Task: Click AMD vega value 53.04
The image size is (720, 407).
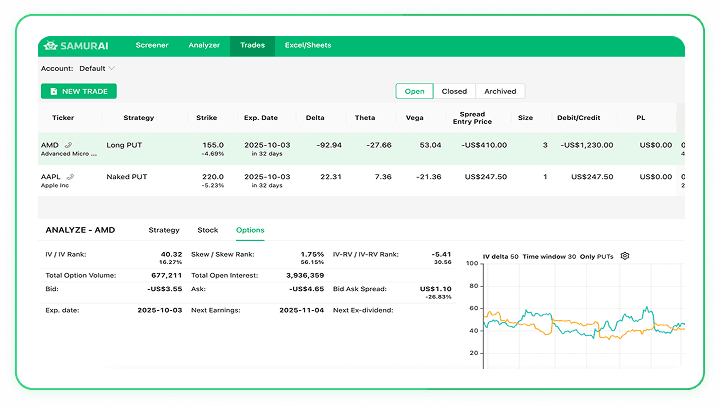Action: tap(430, 145)
